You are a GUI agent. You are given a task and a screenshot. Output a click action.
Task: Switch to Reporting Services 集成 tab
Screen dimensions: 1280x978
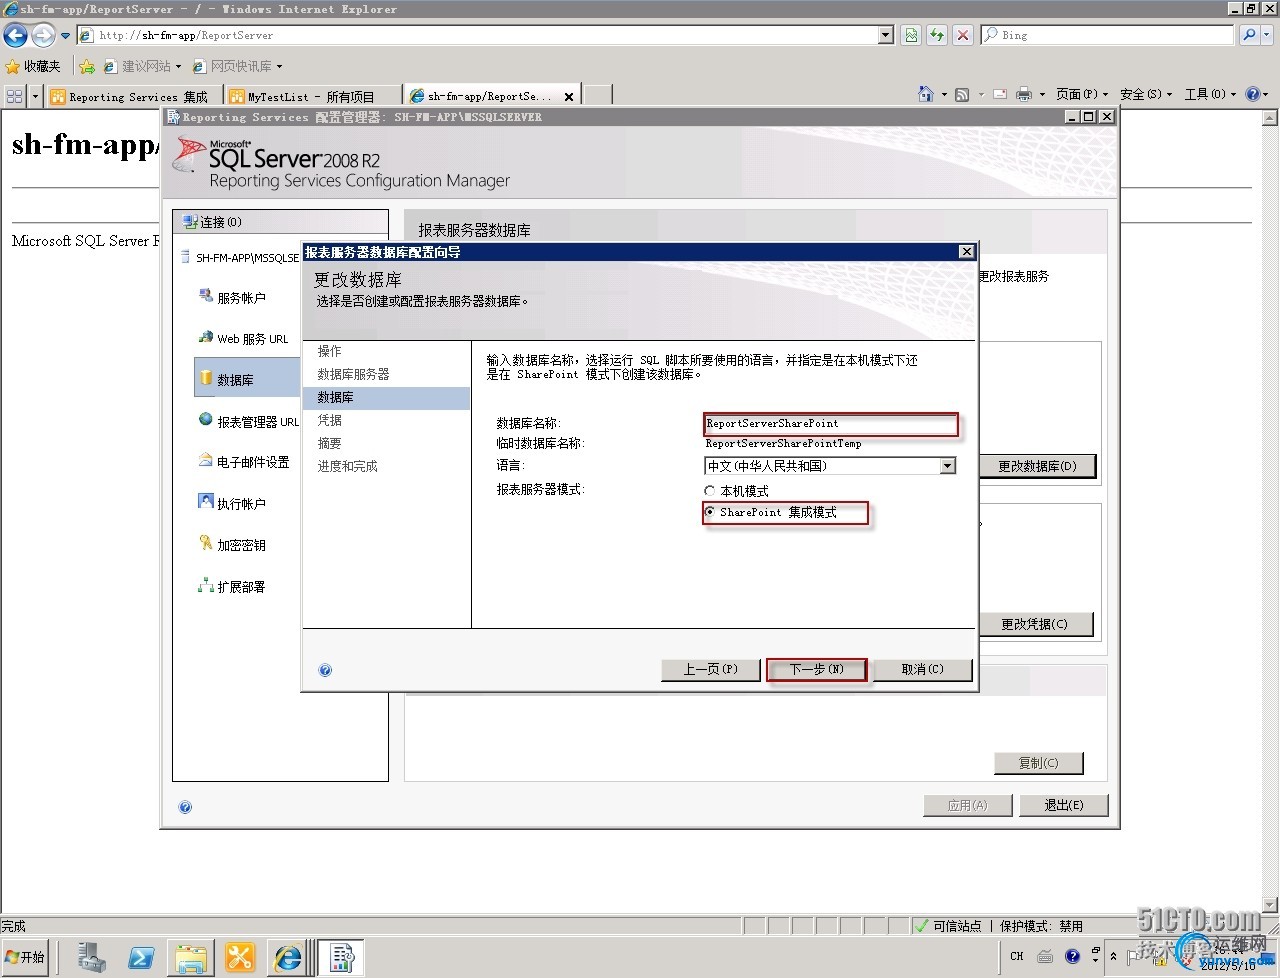(x=132, y=97)
